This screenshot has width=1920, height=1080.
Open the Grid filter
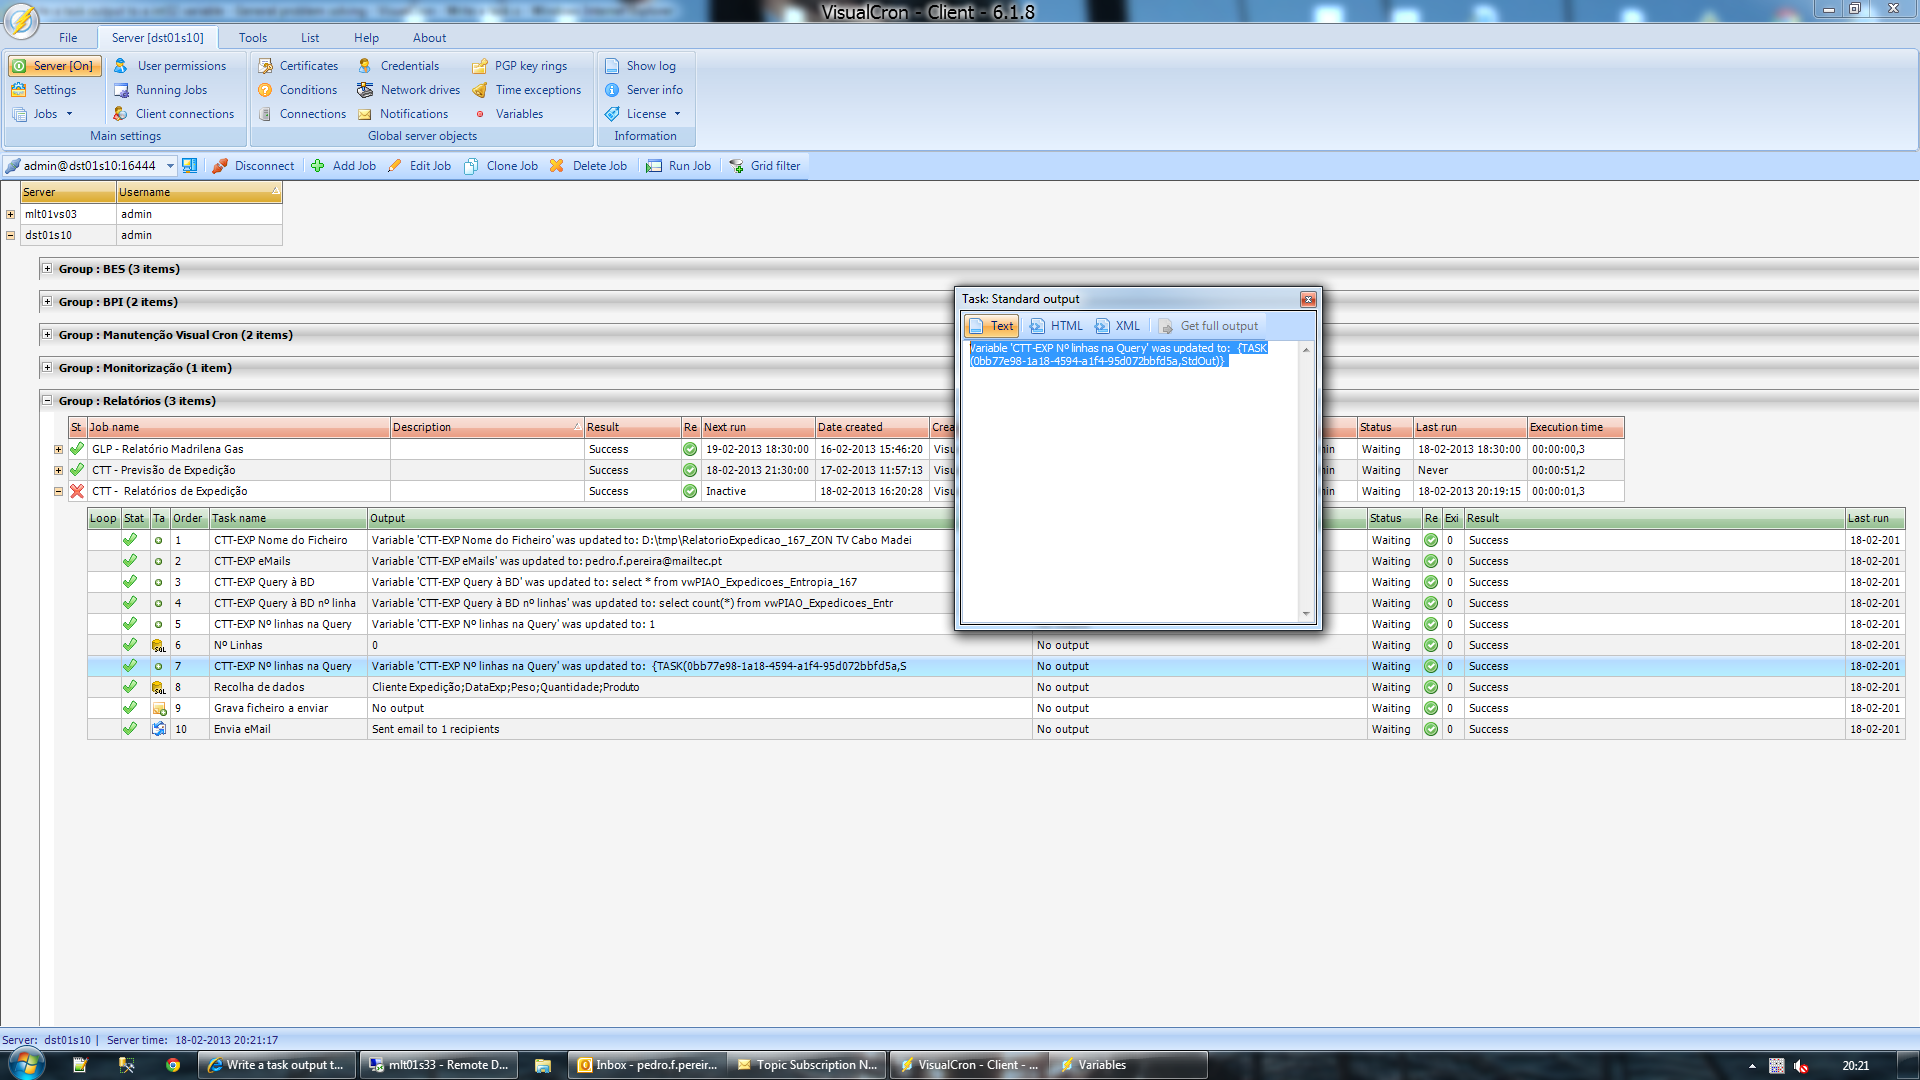point(764,166)
